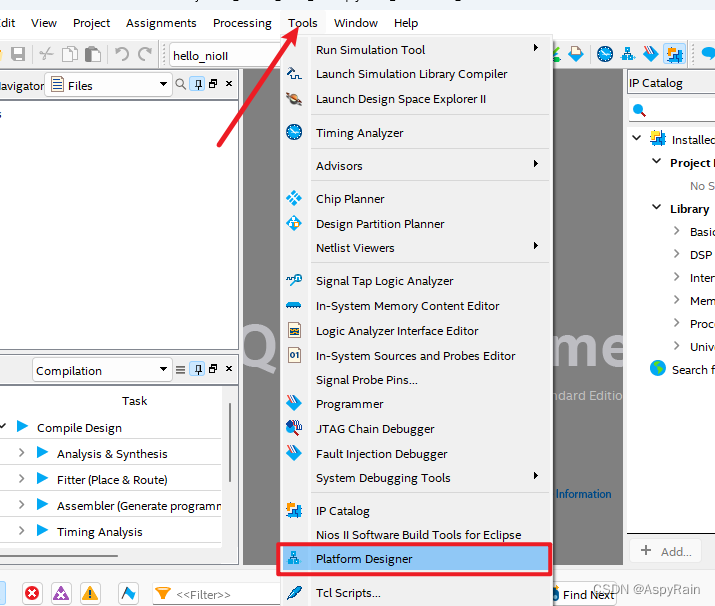Viewport: 715px width, 606px height.
Task: Toggle the blue flag messages filter
Action: [x=128, y=593]
